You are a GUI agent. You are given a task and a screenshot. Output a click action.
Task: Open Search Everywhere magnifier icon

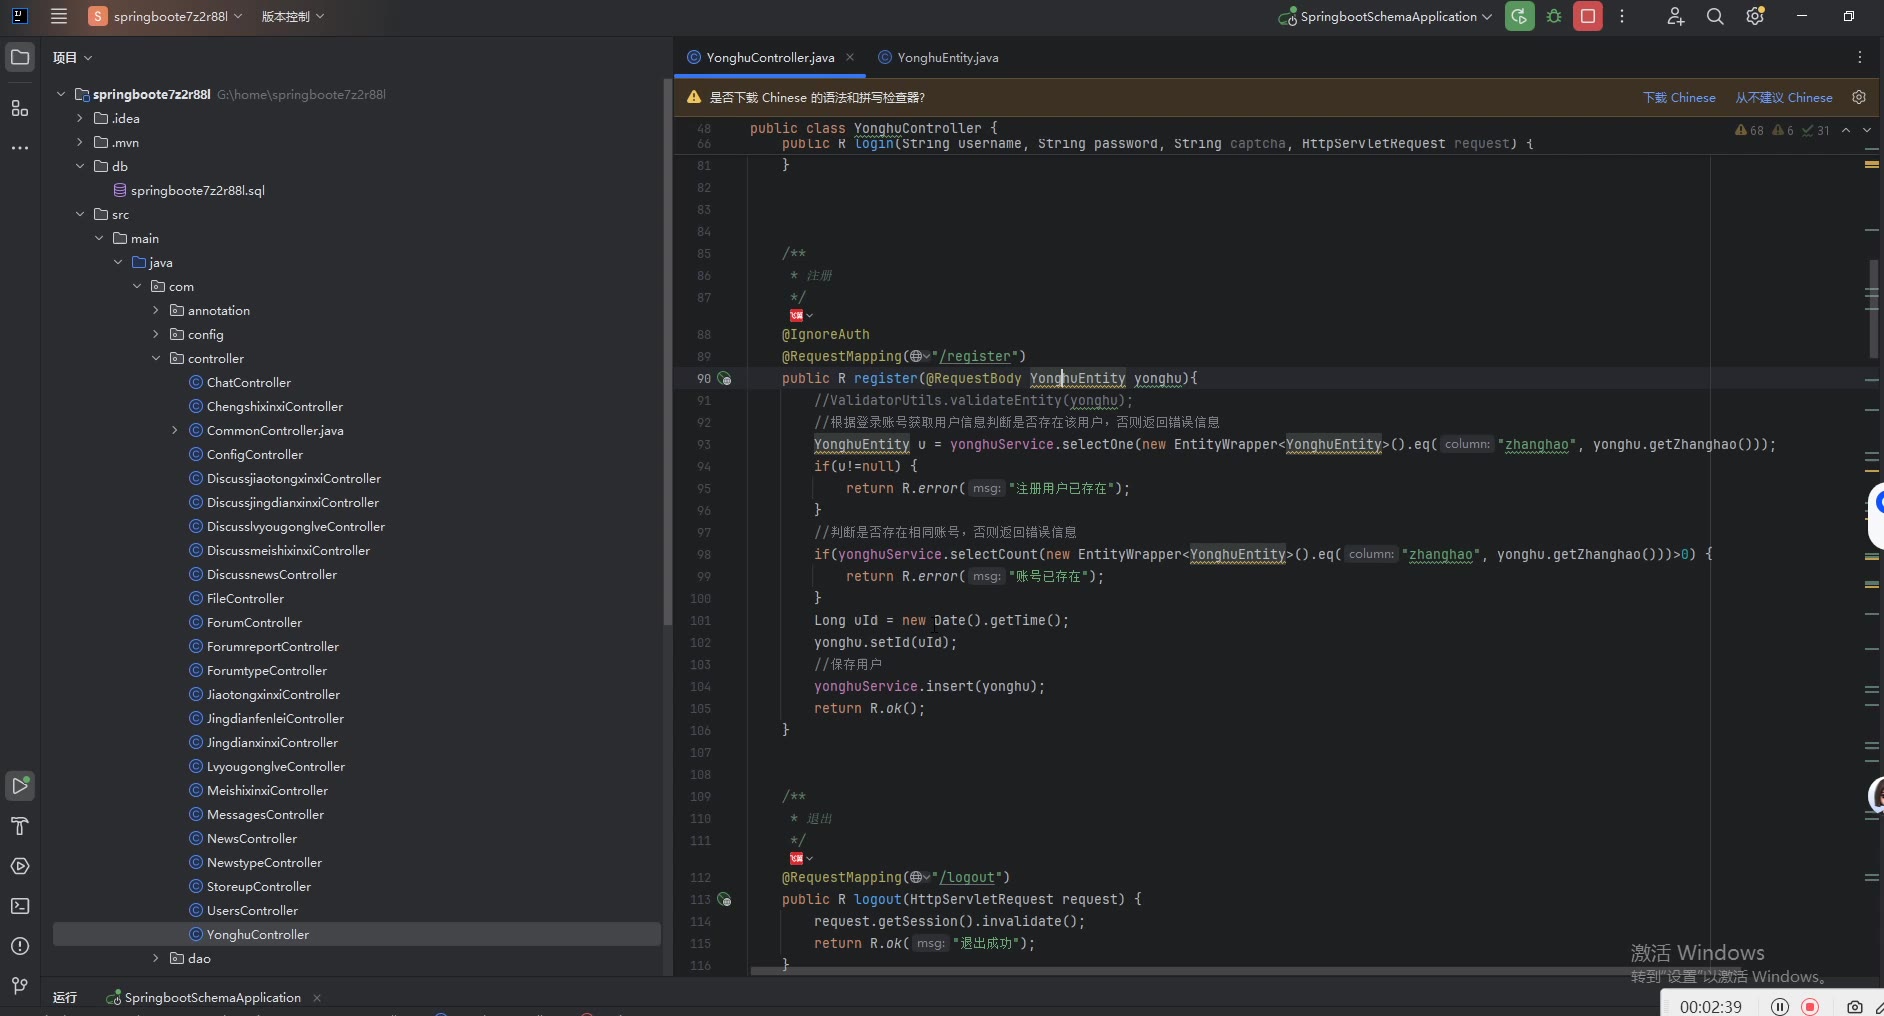pyautogui.click(x=1715, y=17)
